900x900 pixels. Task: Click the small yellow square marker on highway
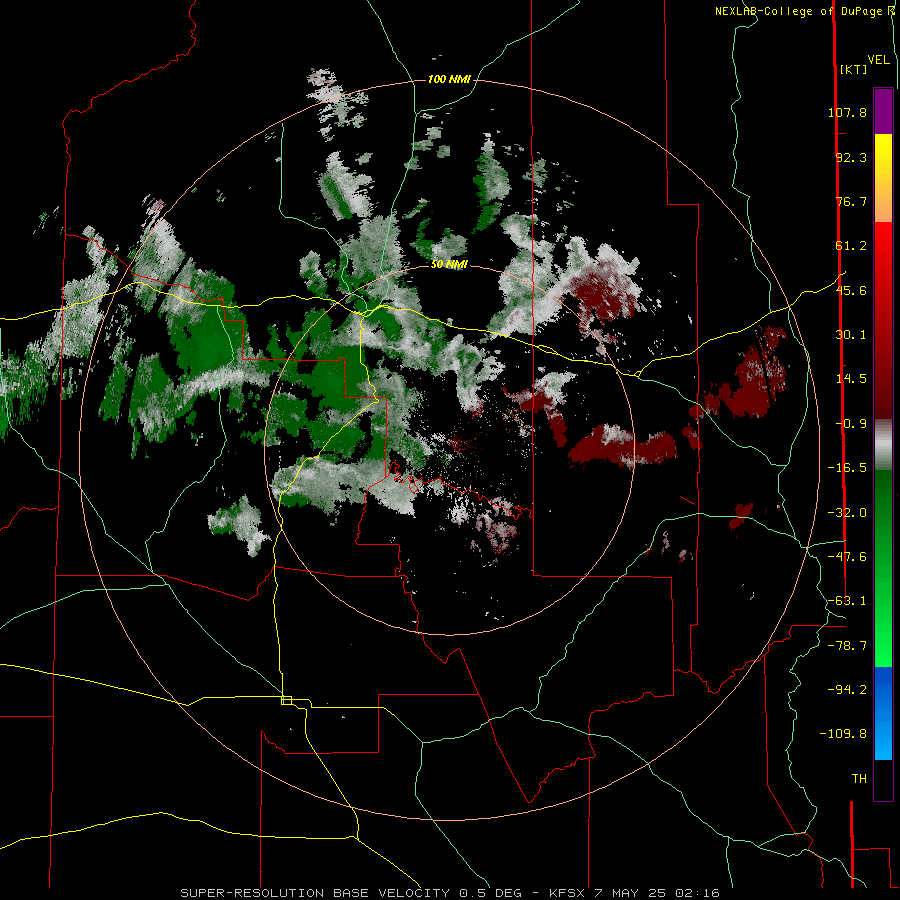(x=286, y=700)
